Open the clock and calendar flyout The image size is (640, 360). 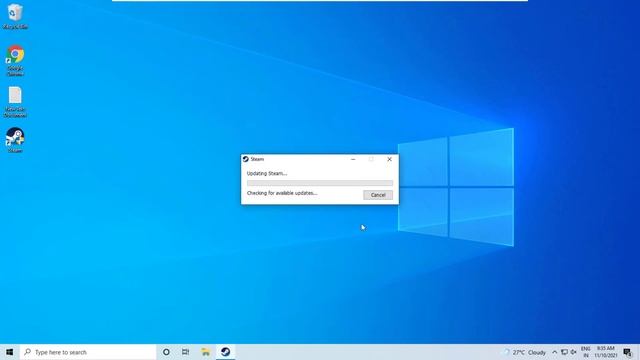[x=605, y=352]
